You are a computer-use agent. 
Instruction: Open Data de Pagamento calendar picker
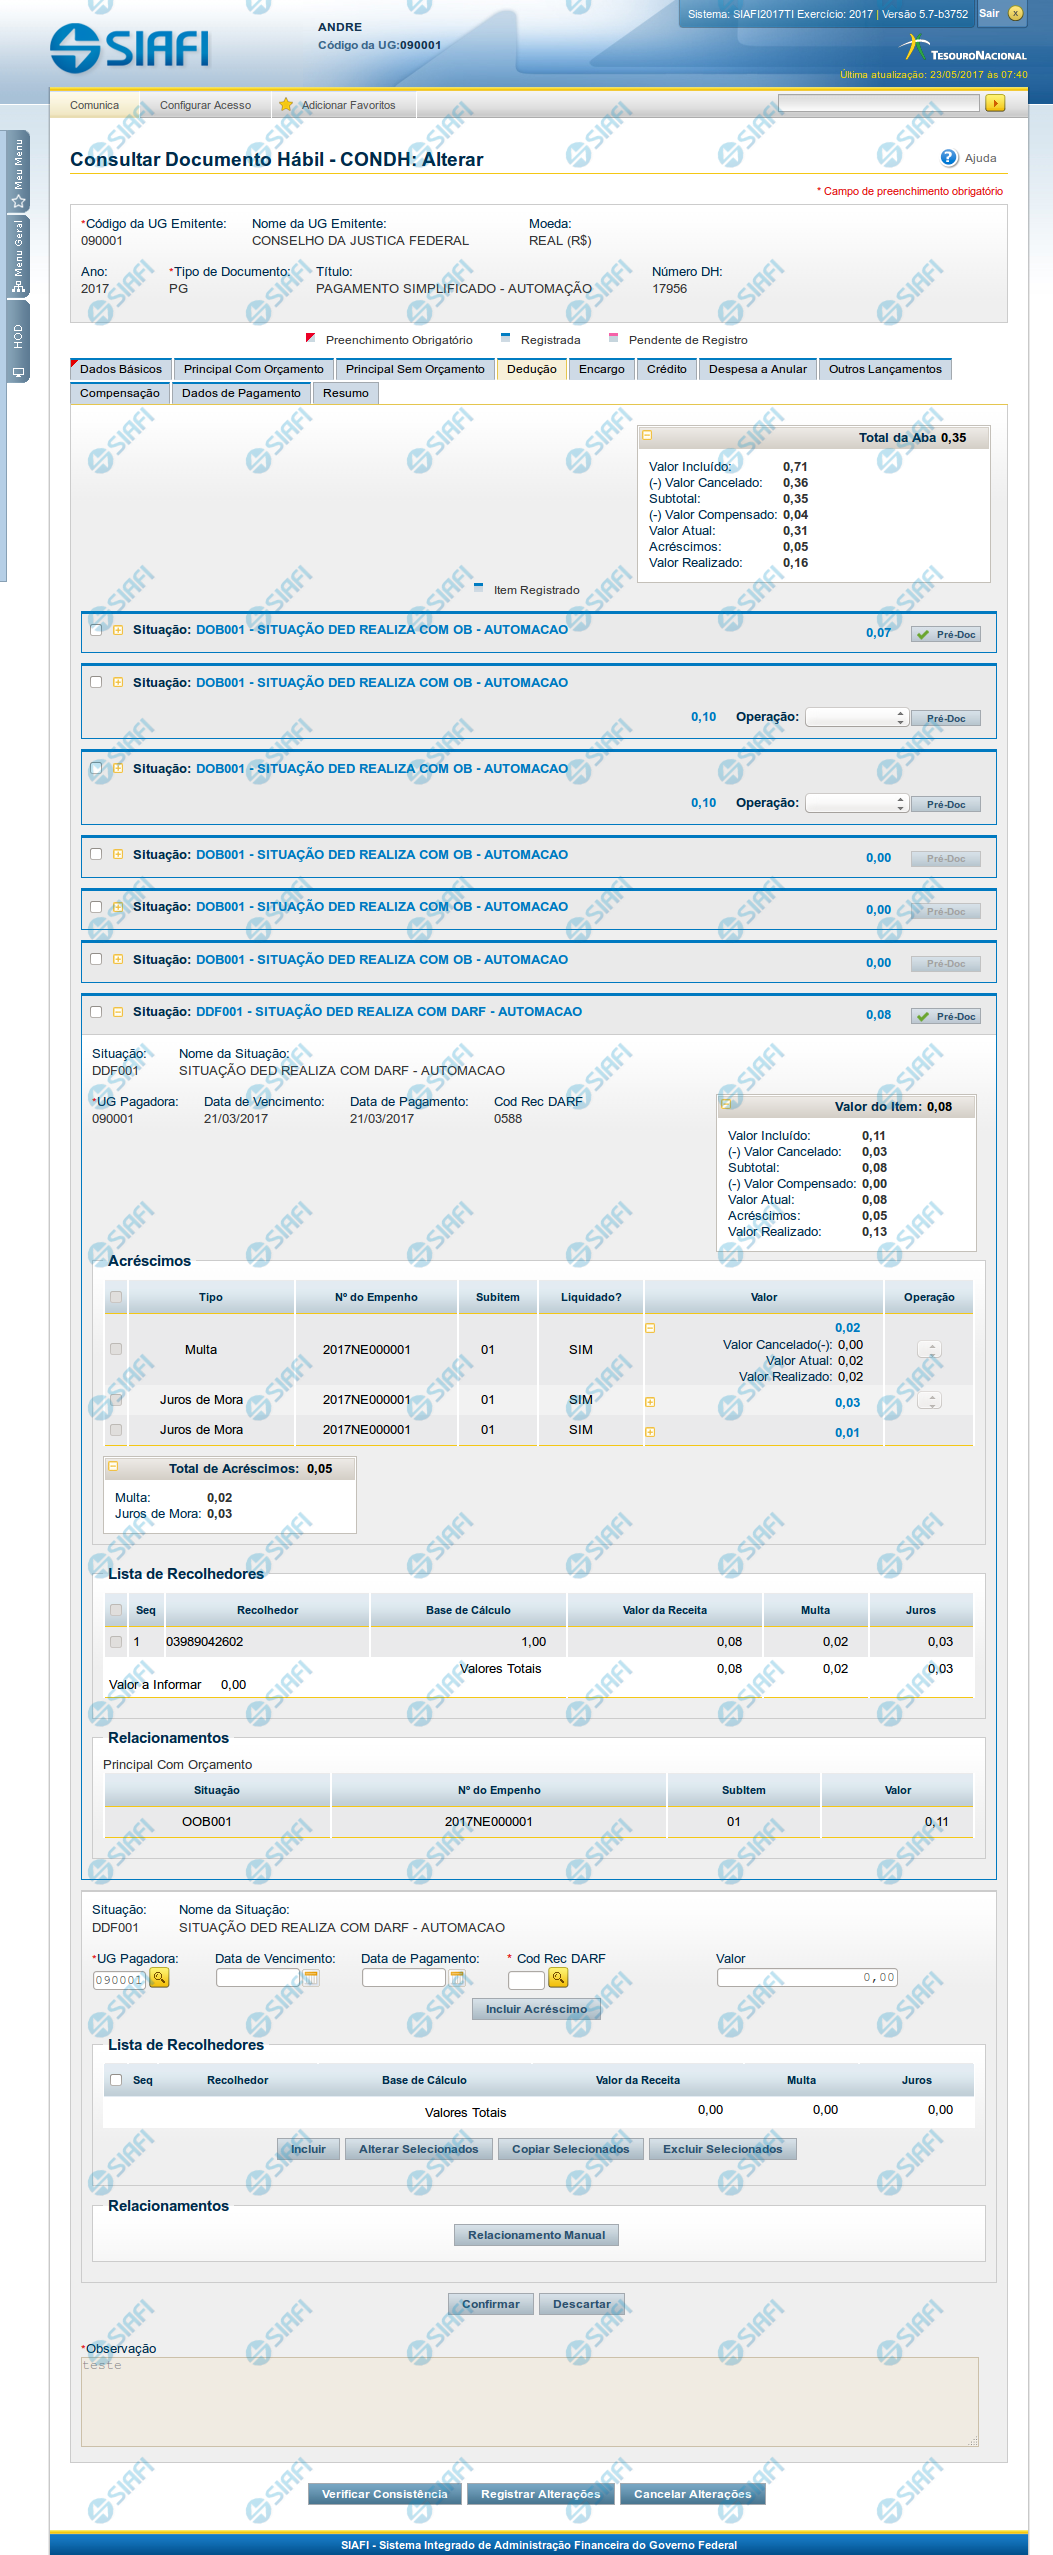pyautogui.click(x=457, y=1978)
